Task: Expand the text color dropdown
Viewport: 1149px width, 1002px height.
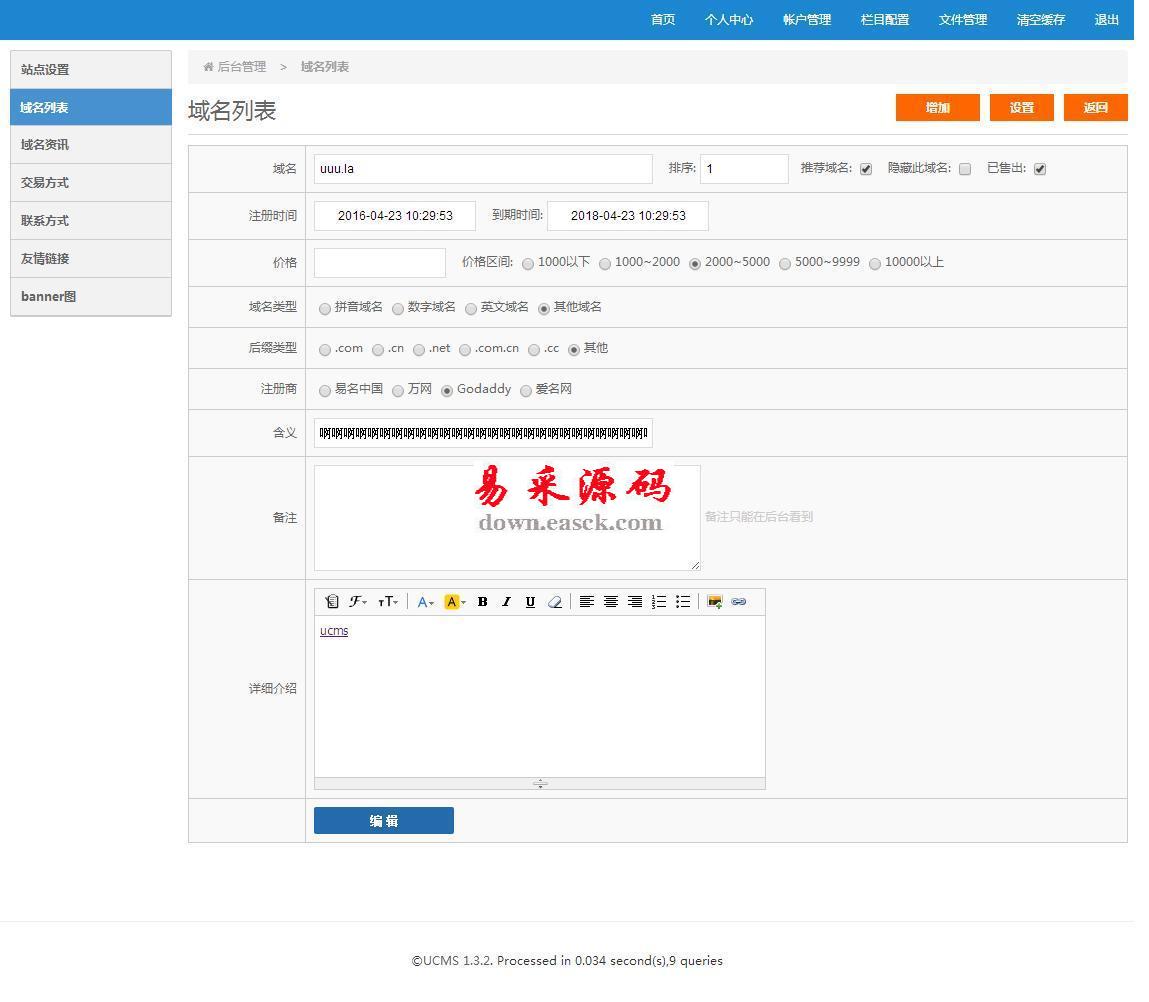Action: tap(426, 602)
